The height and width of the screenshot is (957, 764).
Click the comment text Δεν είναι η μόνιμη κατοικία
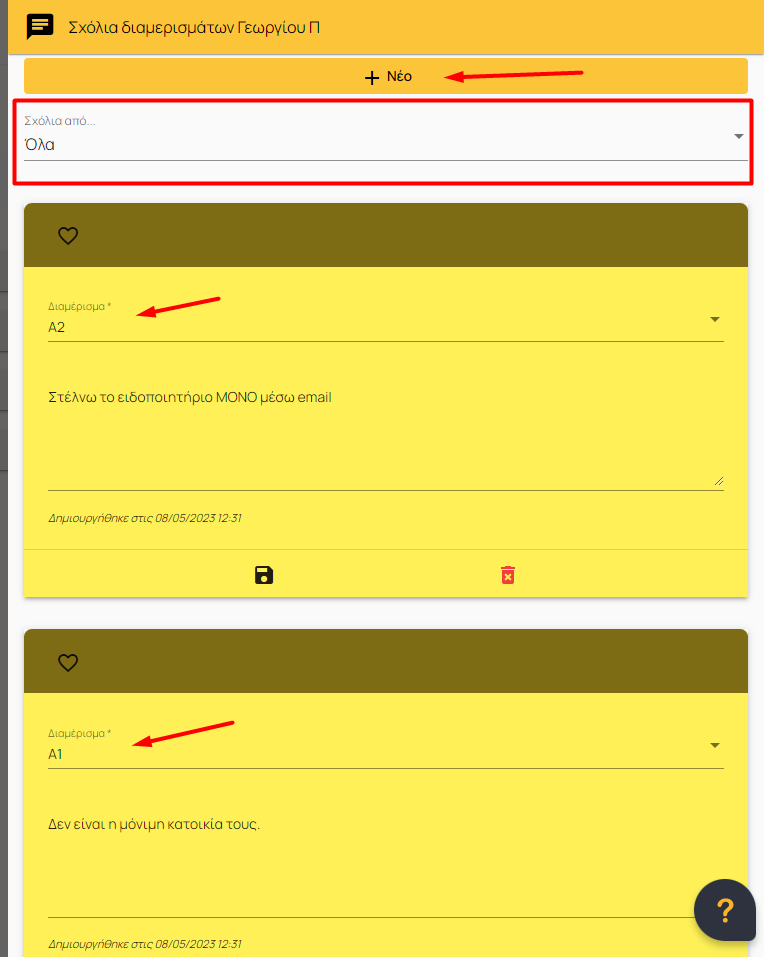coord(154,825)
